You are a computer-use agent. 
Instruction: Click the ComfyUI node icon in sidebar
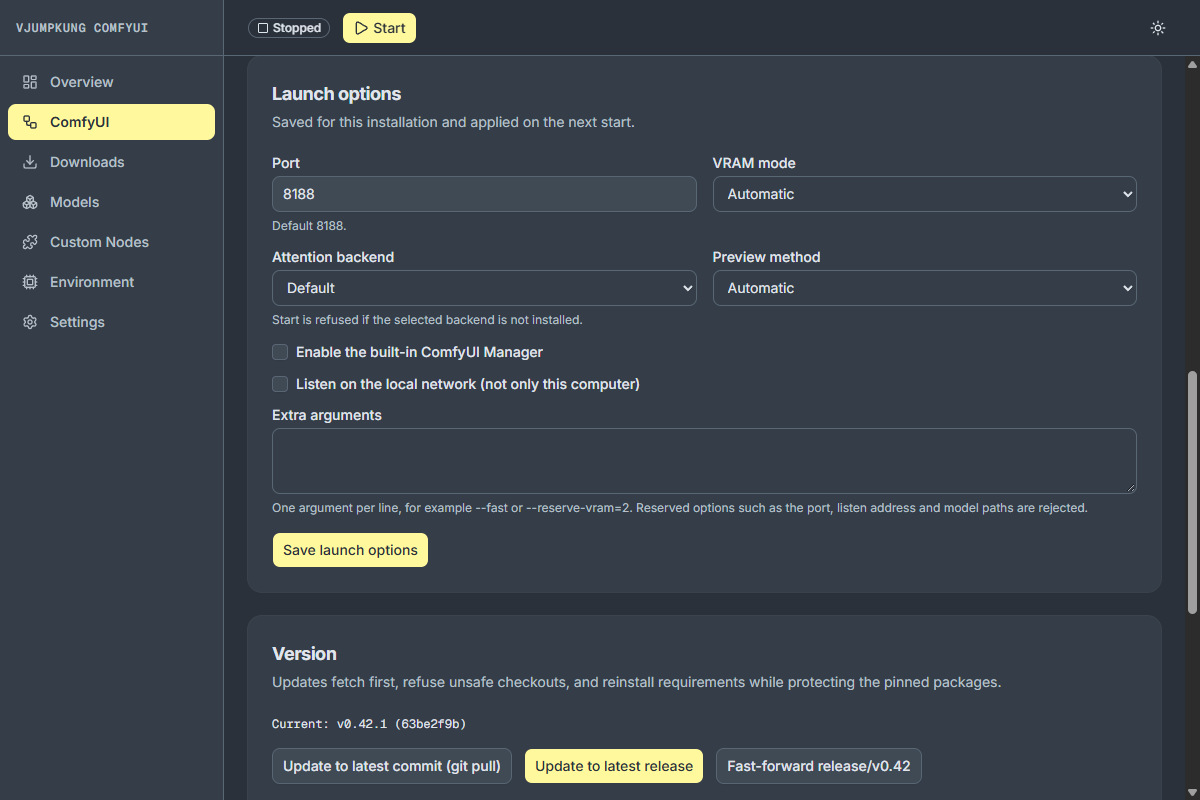click(30, 122)
